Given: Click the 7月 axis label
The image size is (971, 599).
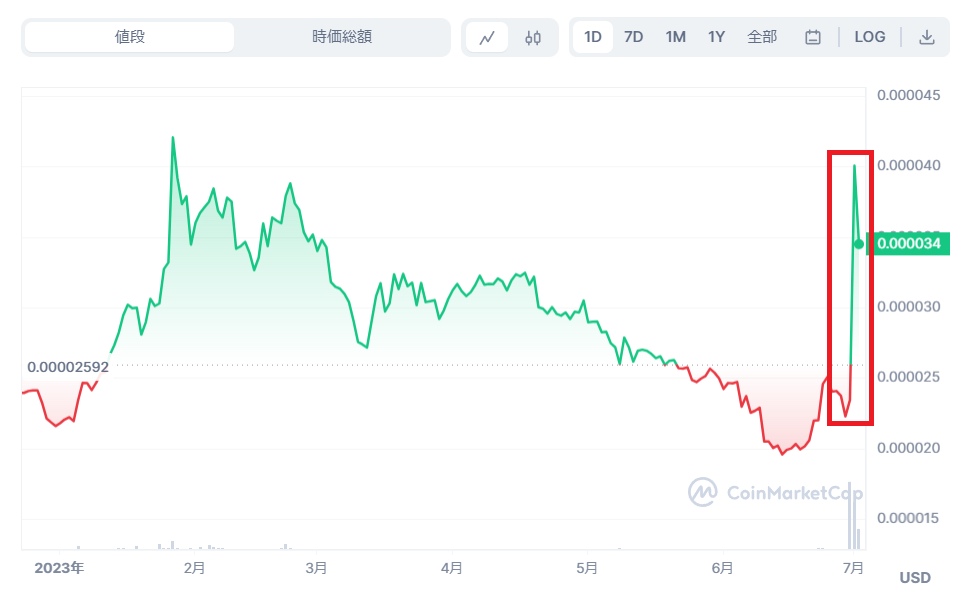Looking at the screenshot, I should click(x=853, y=567).
